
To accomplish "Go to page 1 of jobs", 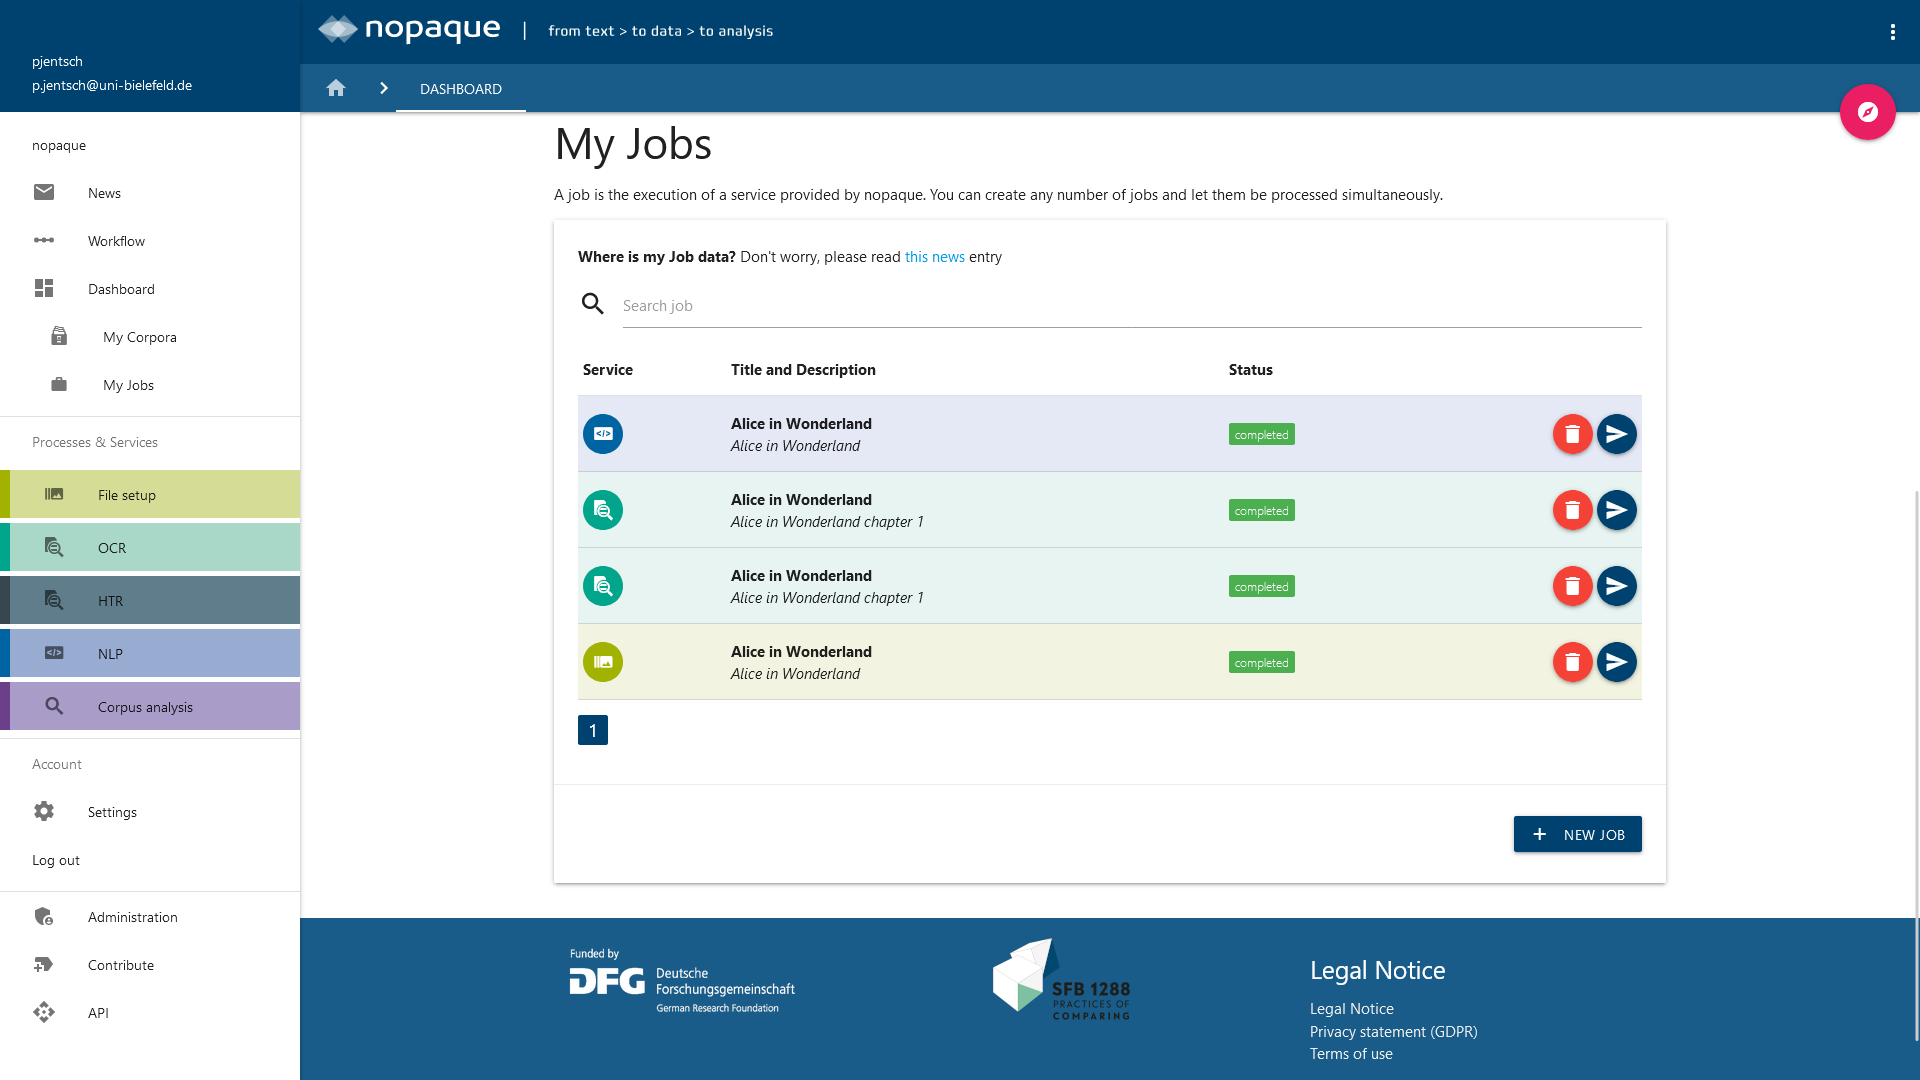I will pyautogui.click(x=593, y=730).
